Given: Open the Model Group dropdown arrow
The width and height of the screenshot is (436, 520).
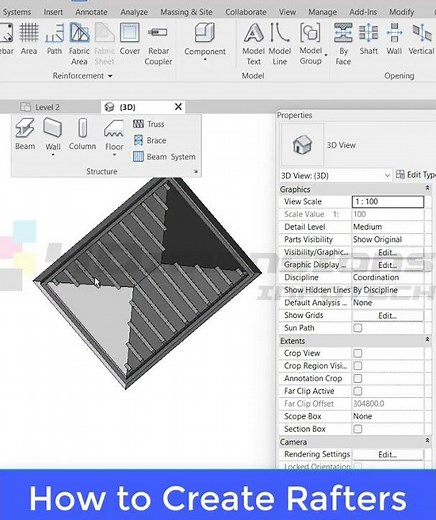Looking at the screenshot, I should [x=326, y=55].
